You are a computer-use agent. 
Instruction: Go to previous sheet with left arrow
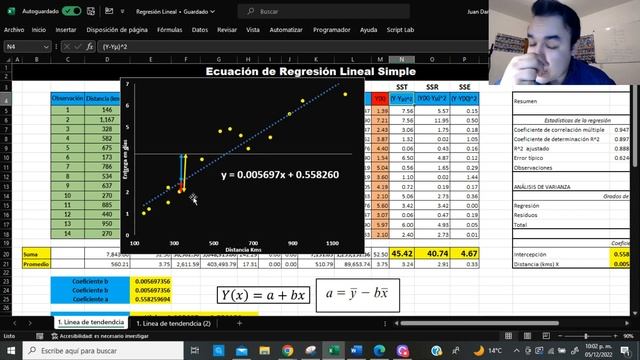click(15, 323)
